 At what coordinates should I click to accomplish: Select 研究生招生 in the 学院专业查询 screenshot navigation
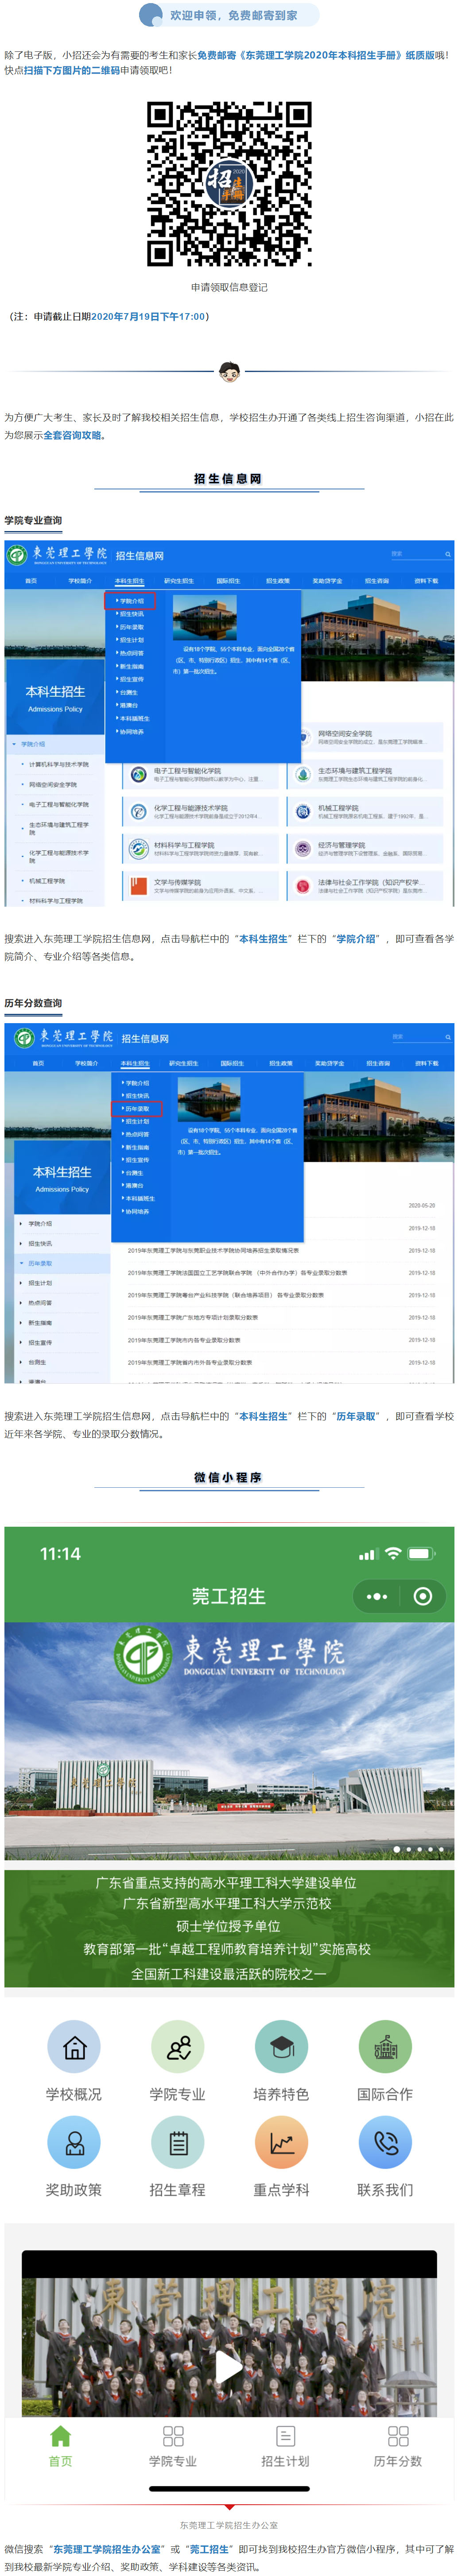tap(179, 580)
